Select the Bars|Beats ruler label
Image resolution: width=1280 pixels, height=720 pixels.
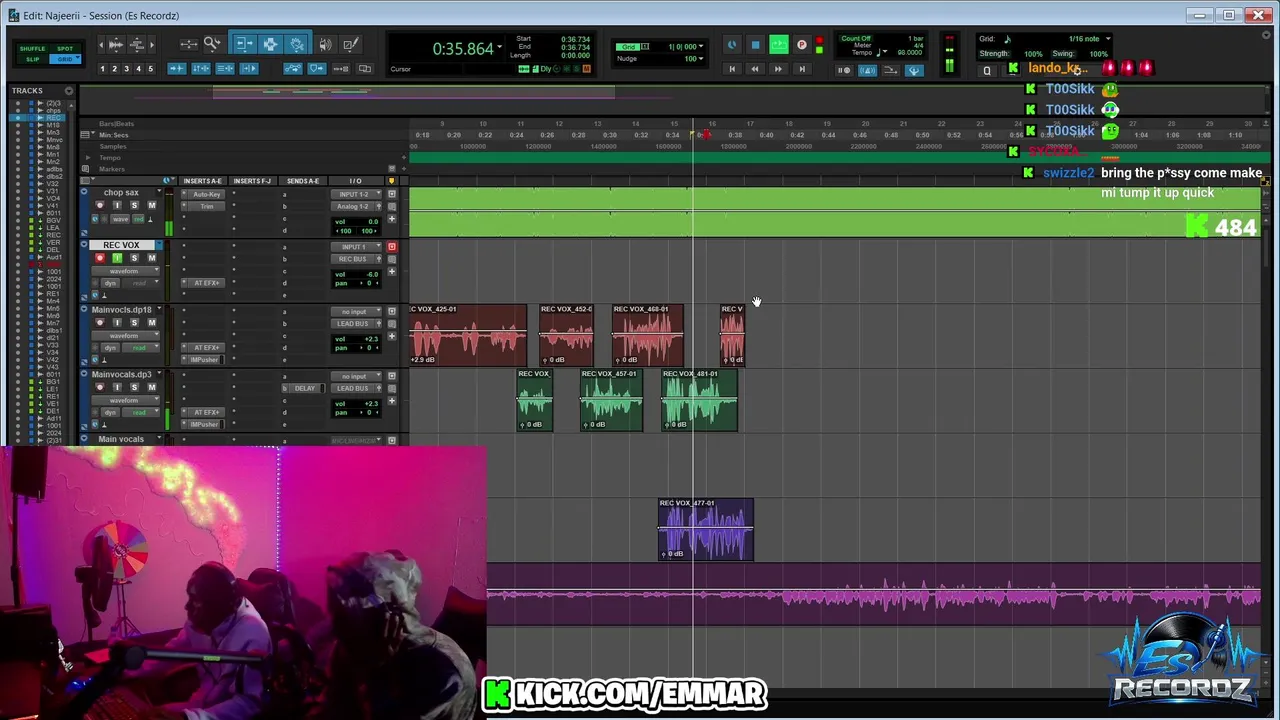116,124
